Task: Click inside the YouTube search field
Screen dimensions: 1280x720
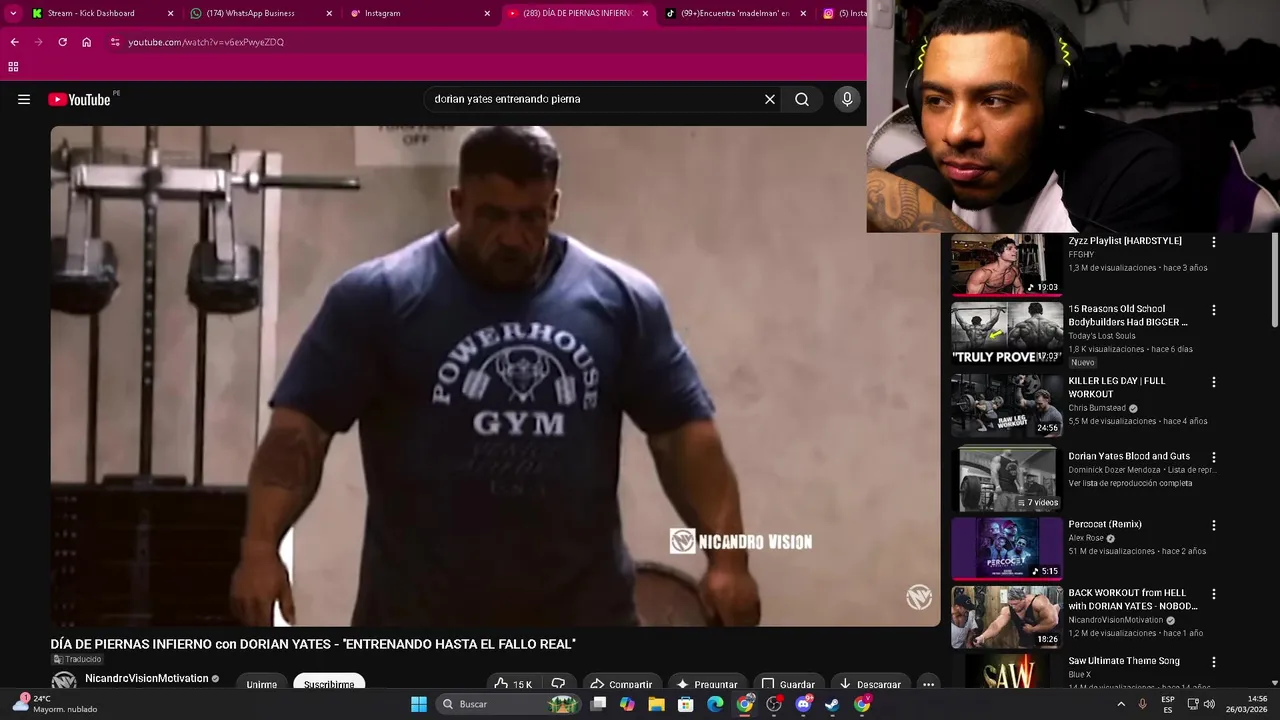Action: 595,99
